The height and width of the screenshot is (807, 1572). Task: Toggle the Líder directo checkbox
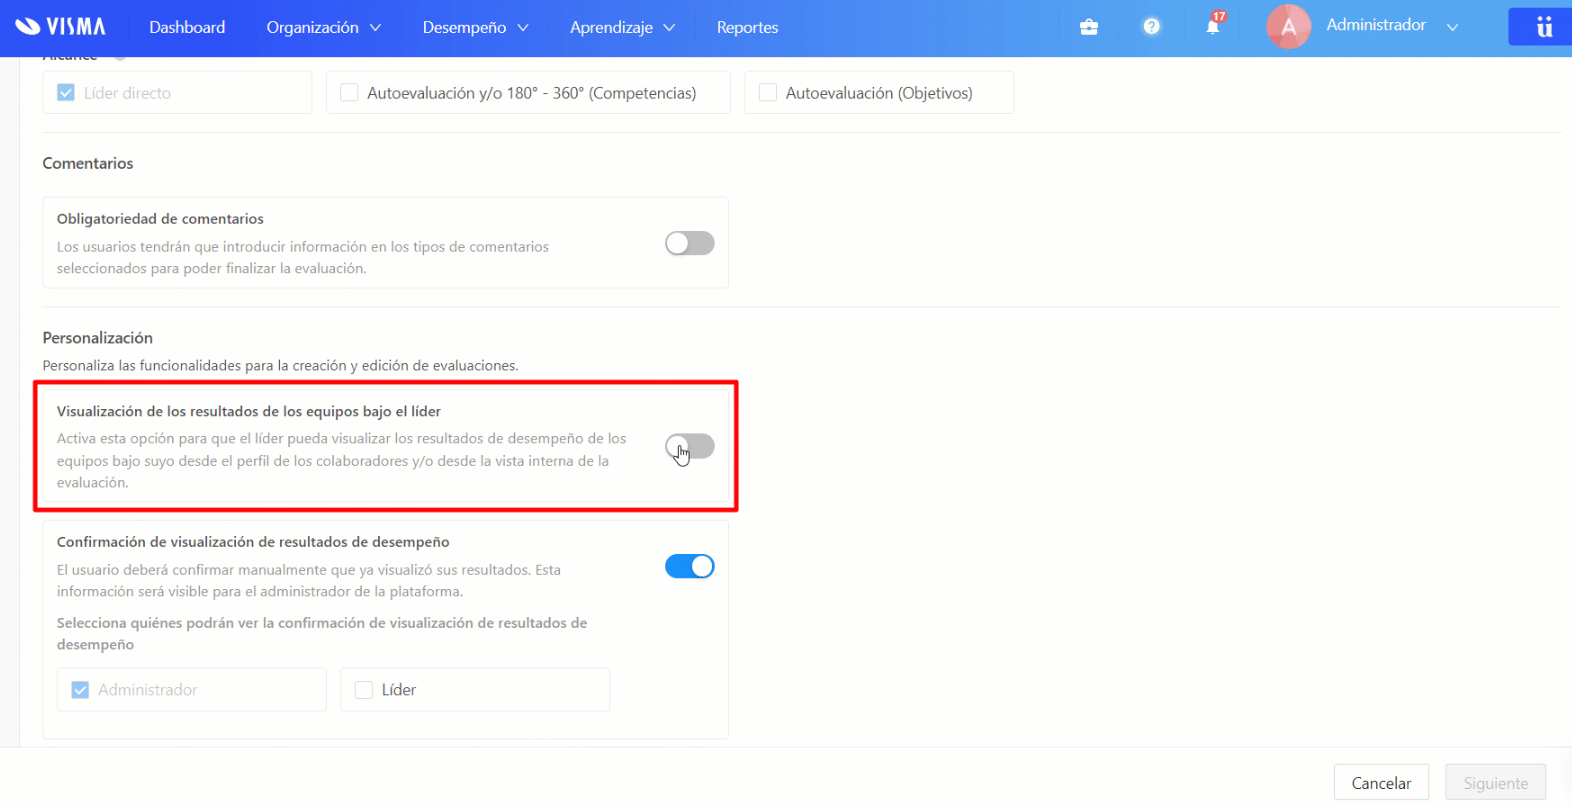coord(66,93)
